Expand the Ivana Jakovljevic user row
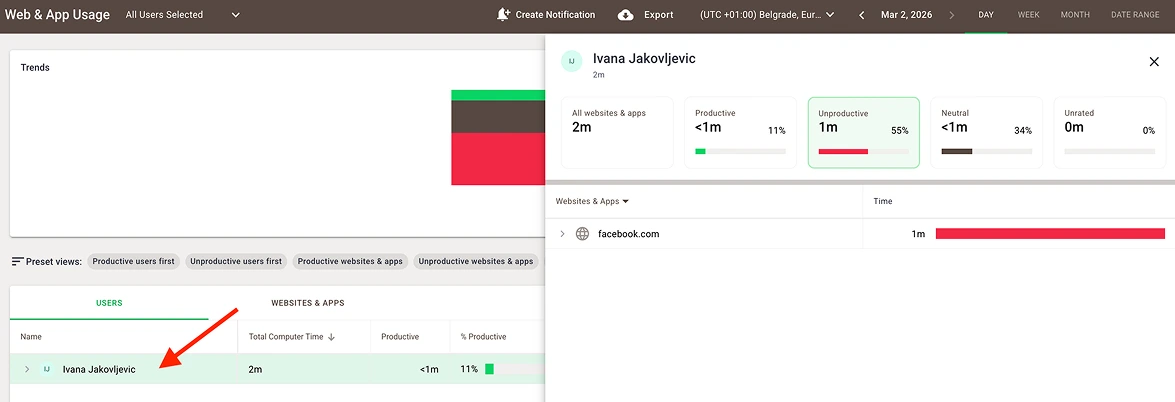The height and width of the screenshot is (402, 1175). 27,369
